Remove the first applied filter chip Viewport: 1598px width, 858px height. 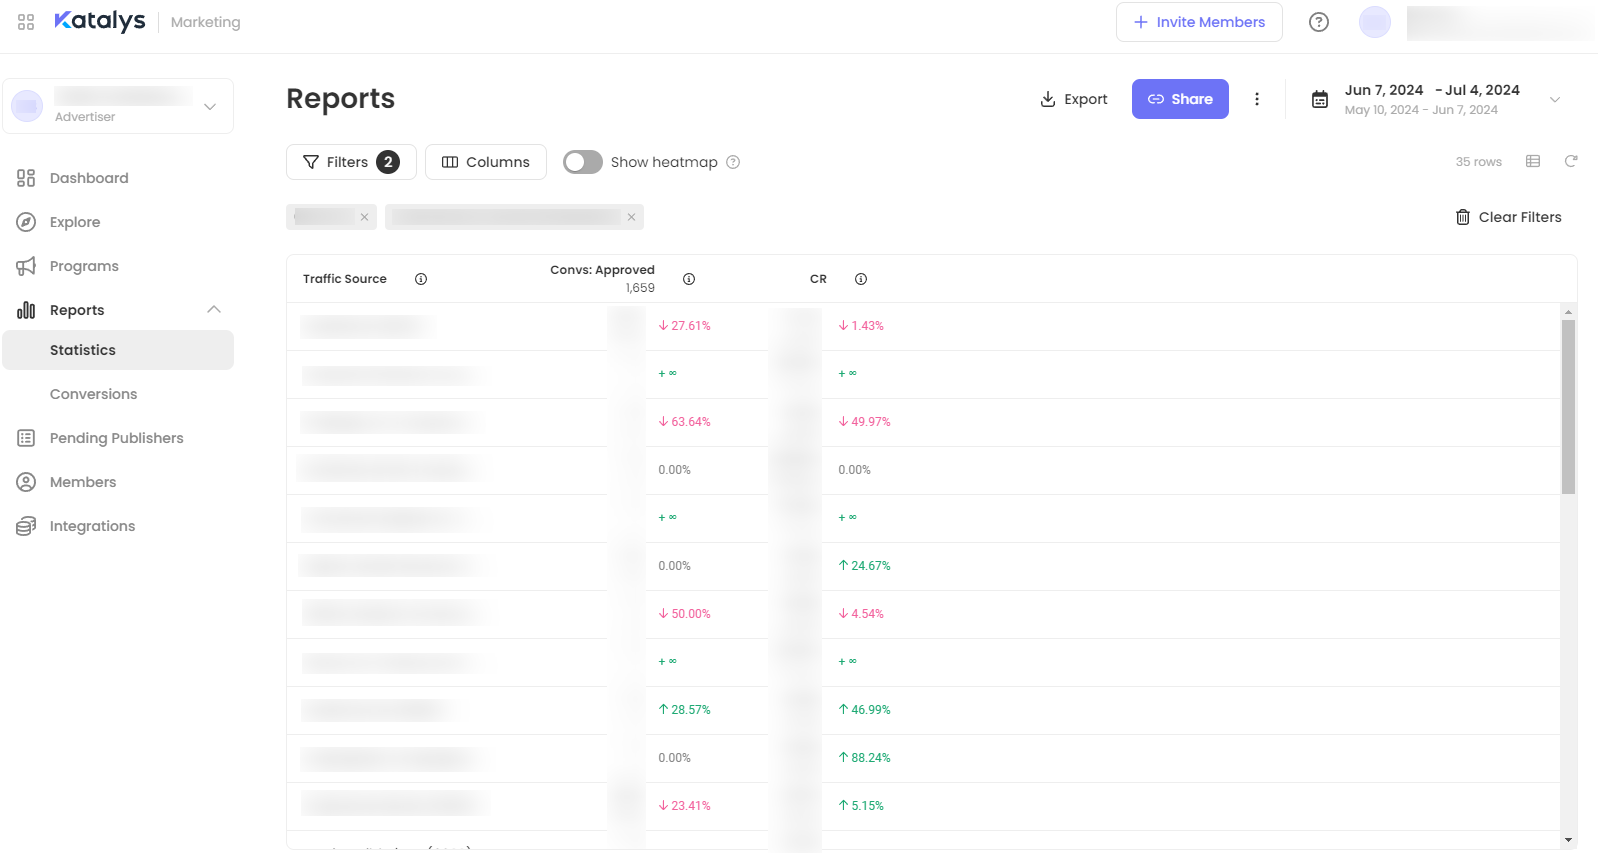click(x=365, y=217)
